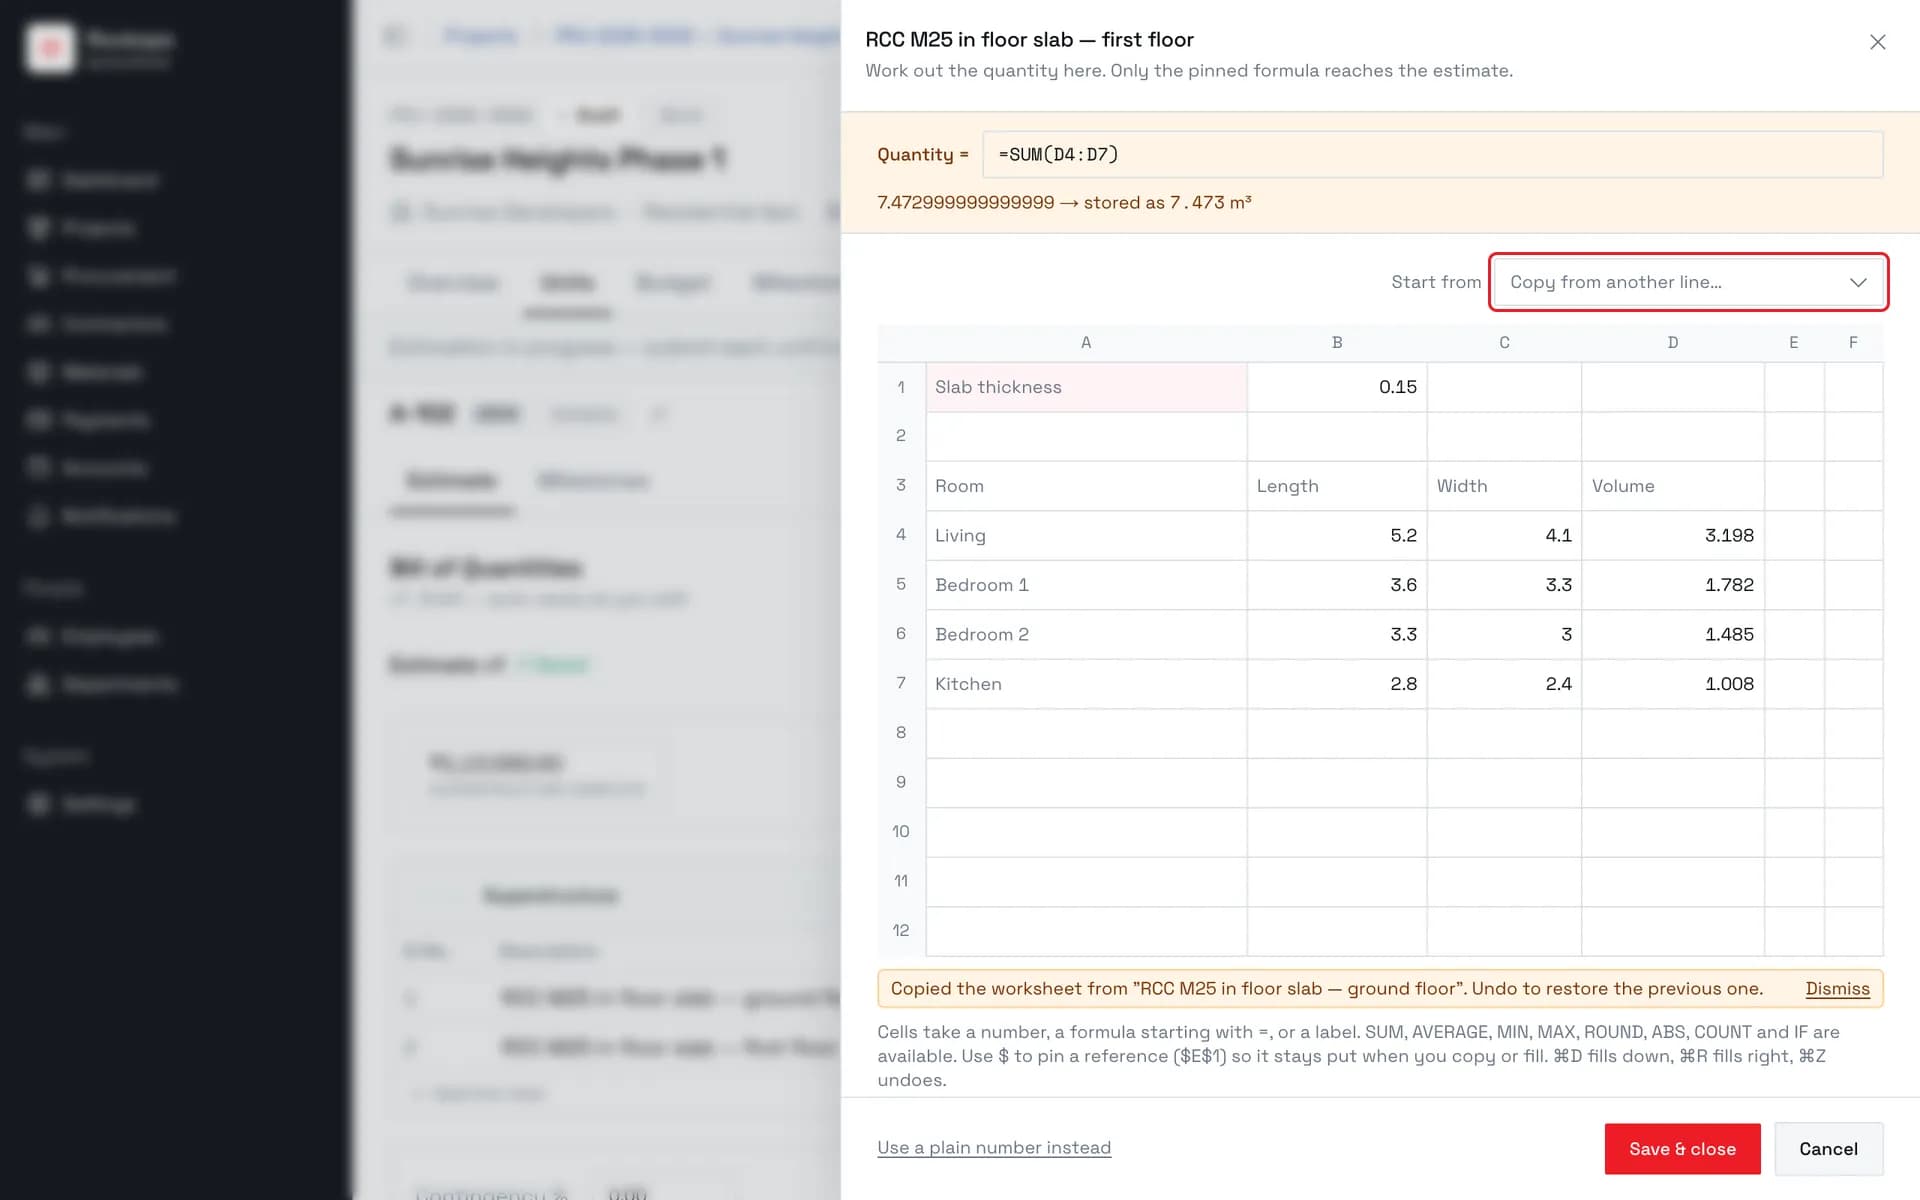Click column D header
Screen dimensions: 1920x1200
[x=1673, y=343]
